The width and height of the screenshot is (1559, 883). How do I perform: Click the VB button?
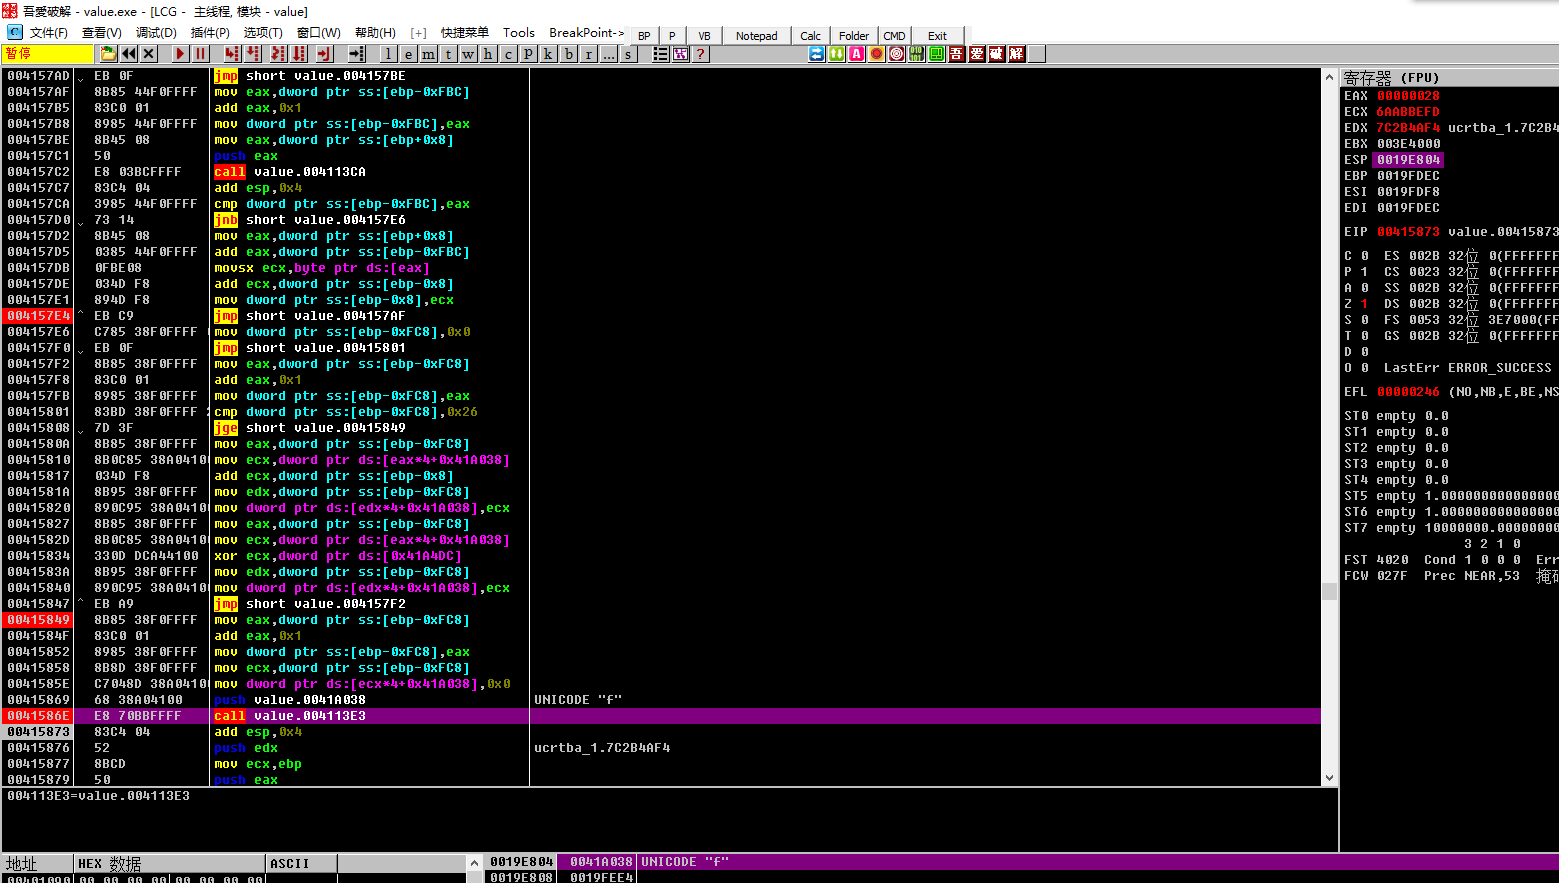(704, 35)
